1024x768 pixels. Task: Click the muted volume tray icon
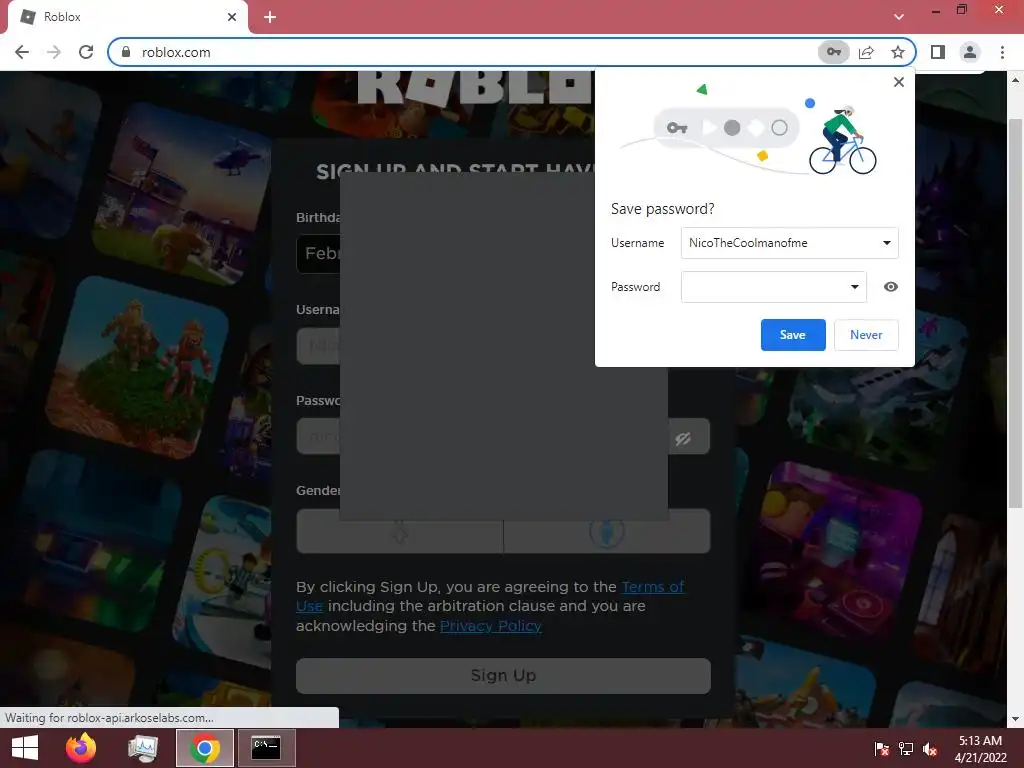click(x=930, y=749)
